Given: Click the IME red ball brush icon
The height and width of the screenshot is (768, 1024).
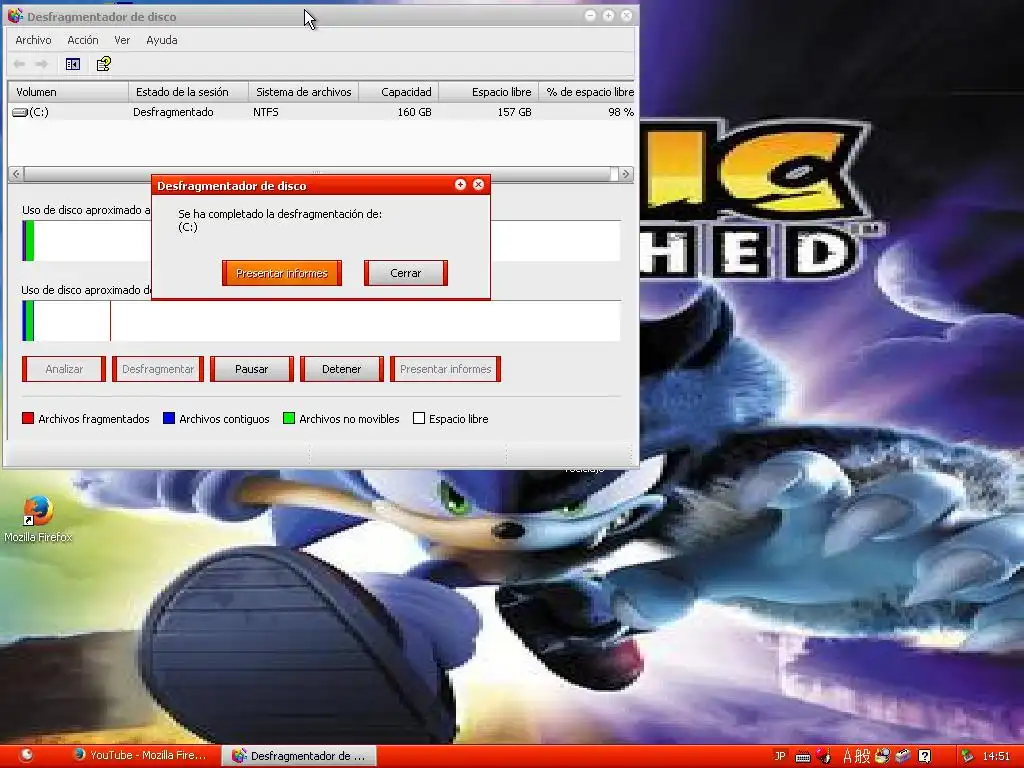Looking at the screenshot, I should coord(824,756).
